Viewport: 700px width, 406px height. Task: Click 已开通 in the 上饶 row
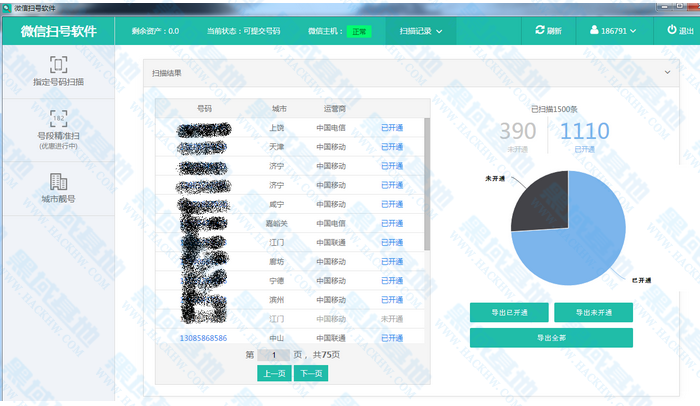[392, 128]
